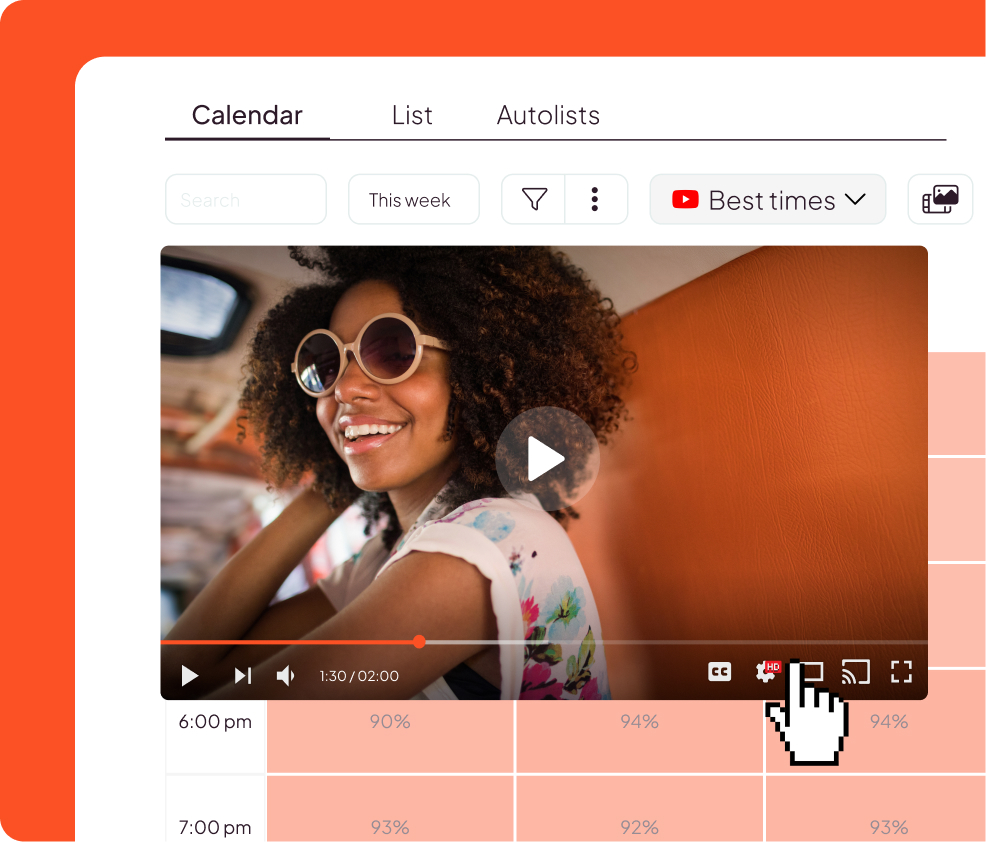This screenshot has height=842, width=986.
Task: Switch to the Calendar tab
Action: 247,115
